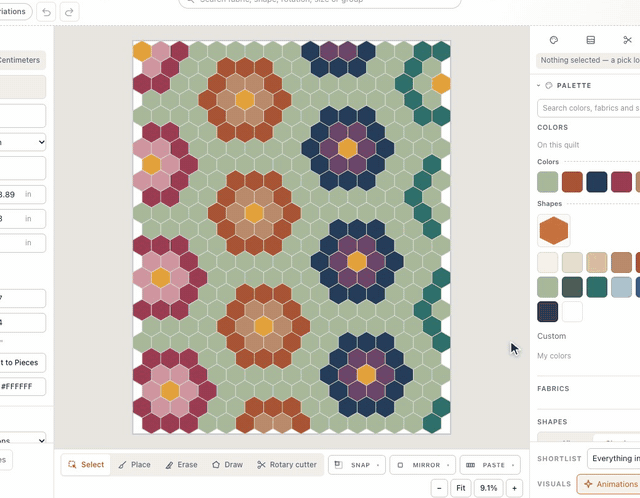Pick the dark slate green swatch
This screenshot has height=498, width=640.
pos(572,287)
